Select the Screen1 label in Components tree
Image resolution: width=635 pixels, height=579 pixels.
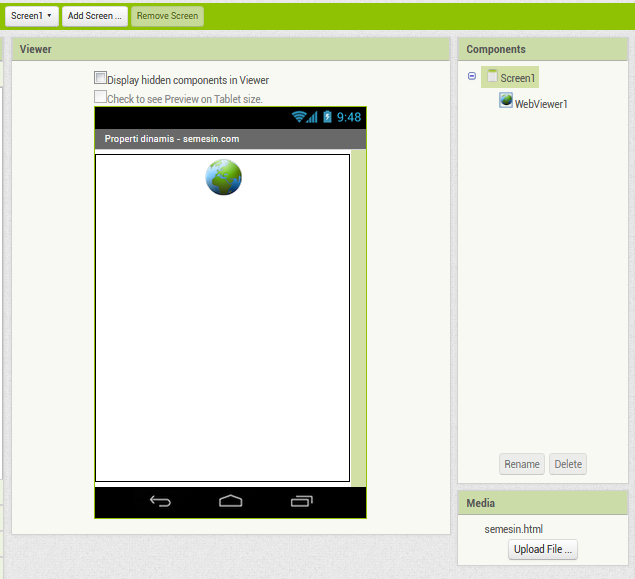click(518, 78)
